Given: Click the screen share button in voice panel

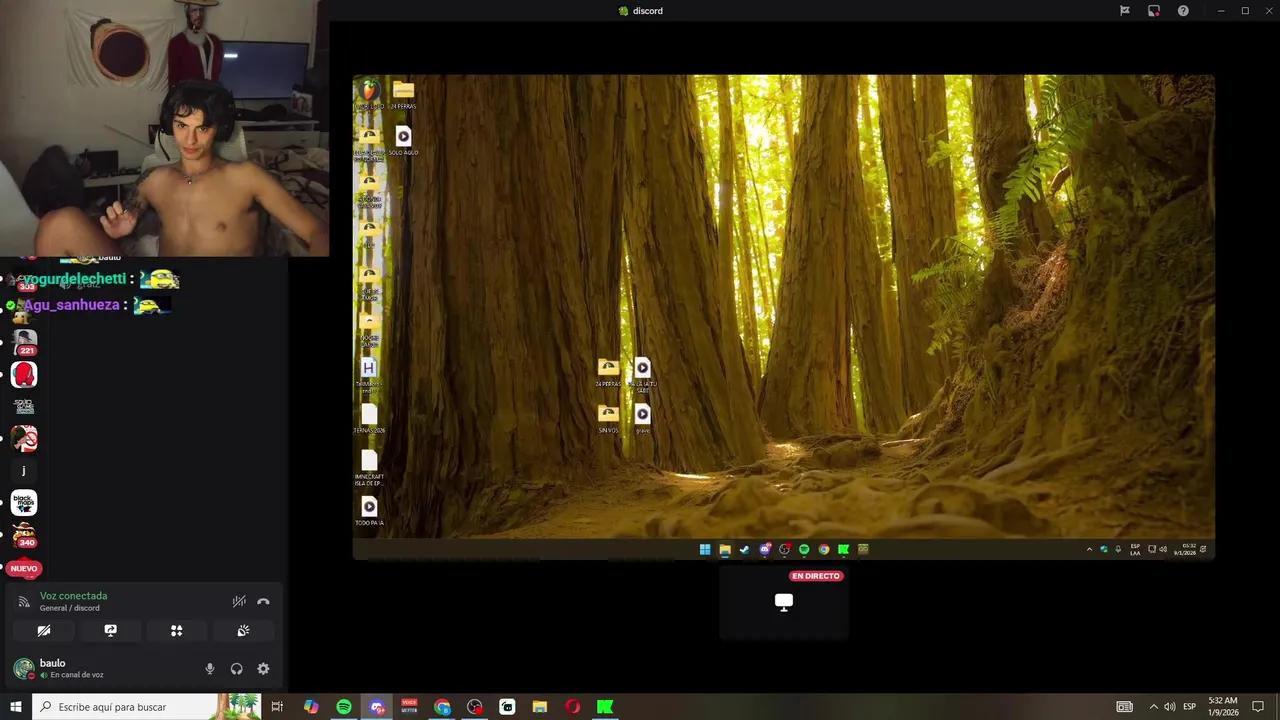Looking at the screenshot, I should point(110,631).
